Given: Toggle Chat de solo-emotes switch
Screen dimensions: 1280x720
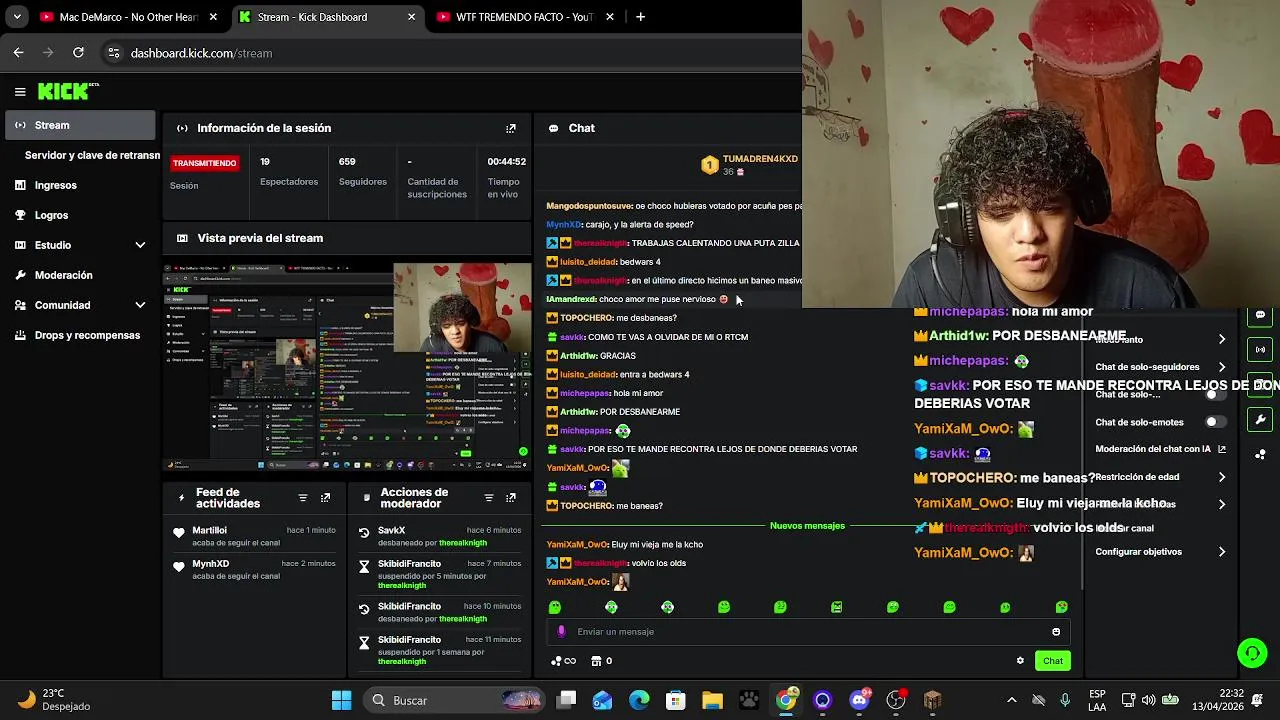Looking at the screenshot, I should pos(1215,422).
